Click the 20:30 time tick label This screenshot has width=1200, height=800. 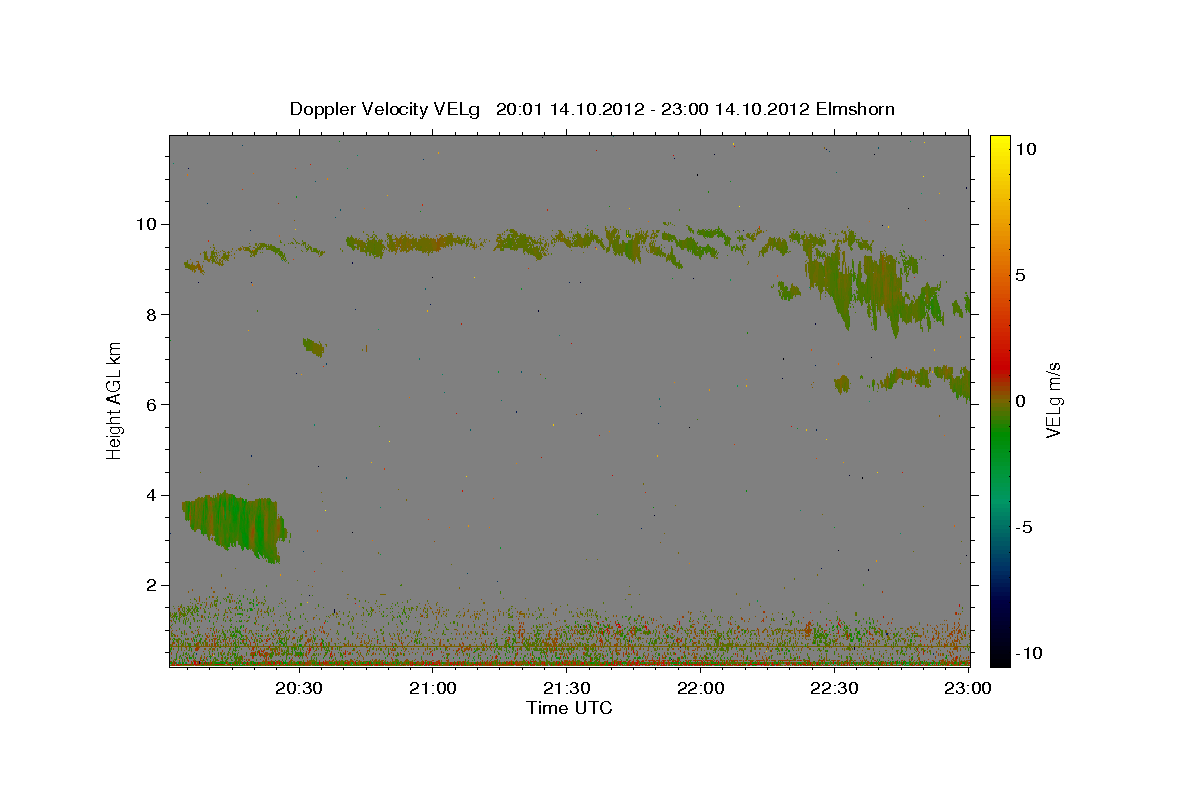[x=299, y=688]
